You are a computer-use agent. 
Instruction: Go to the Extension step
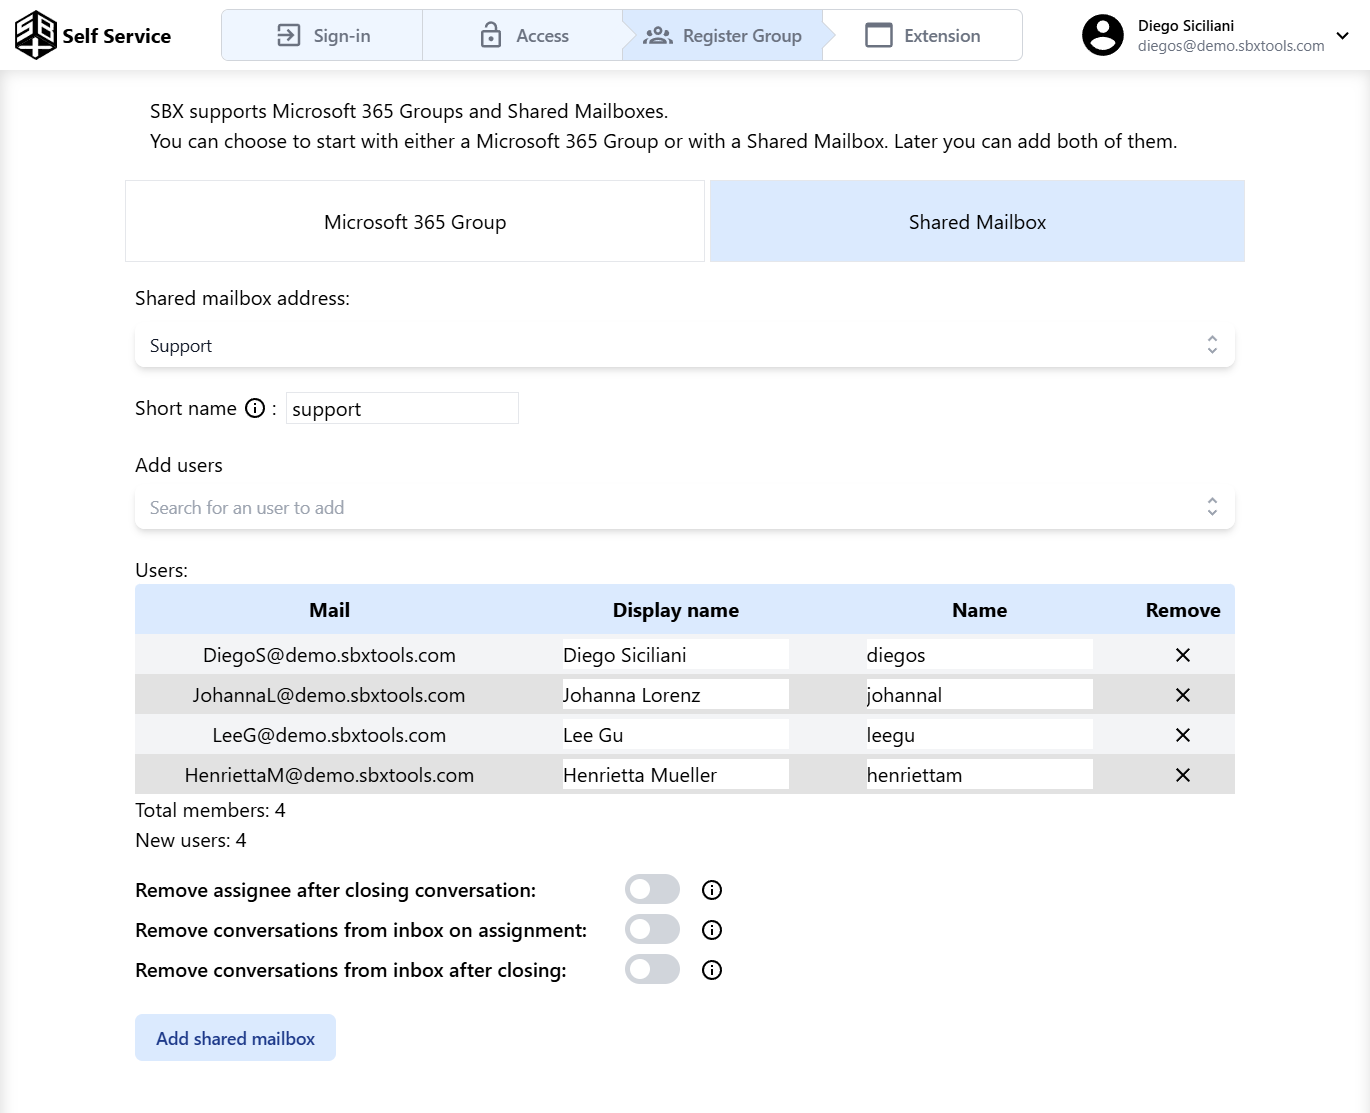922,36
